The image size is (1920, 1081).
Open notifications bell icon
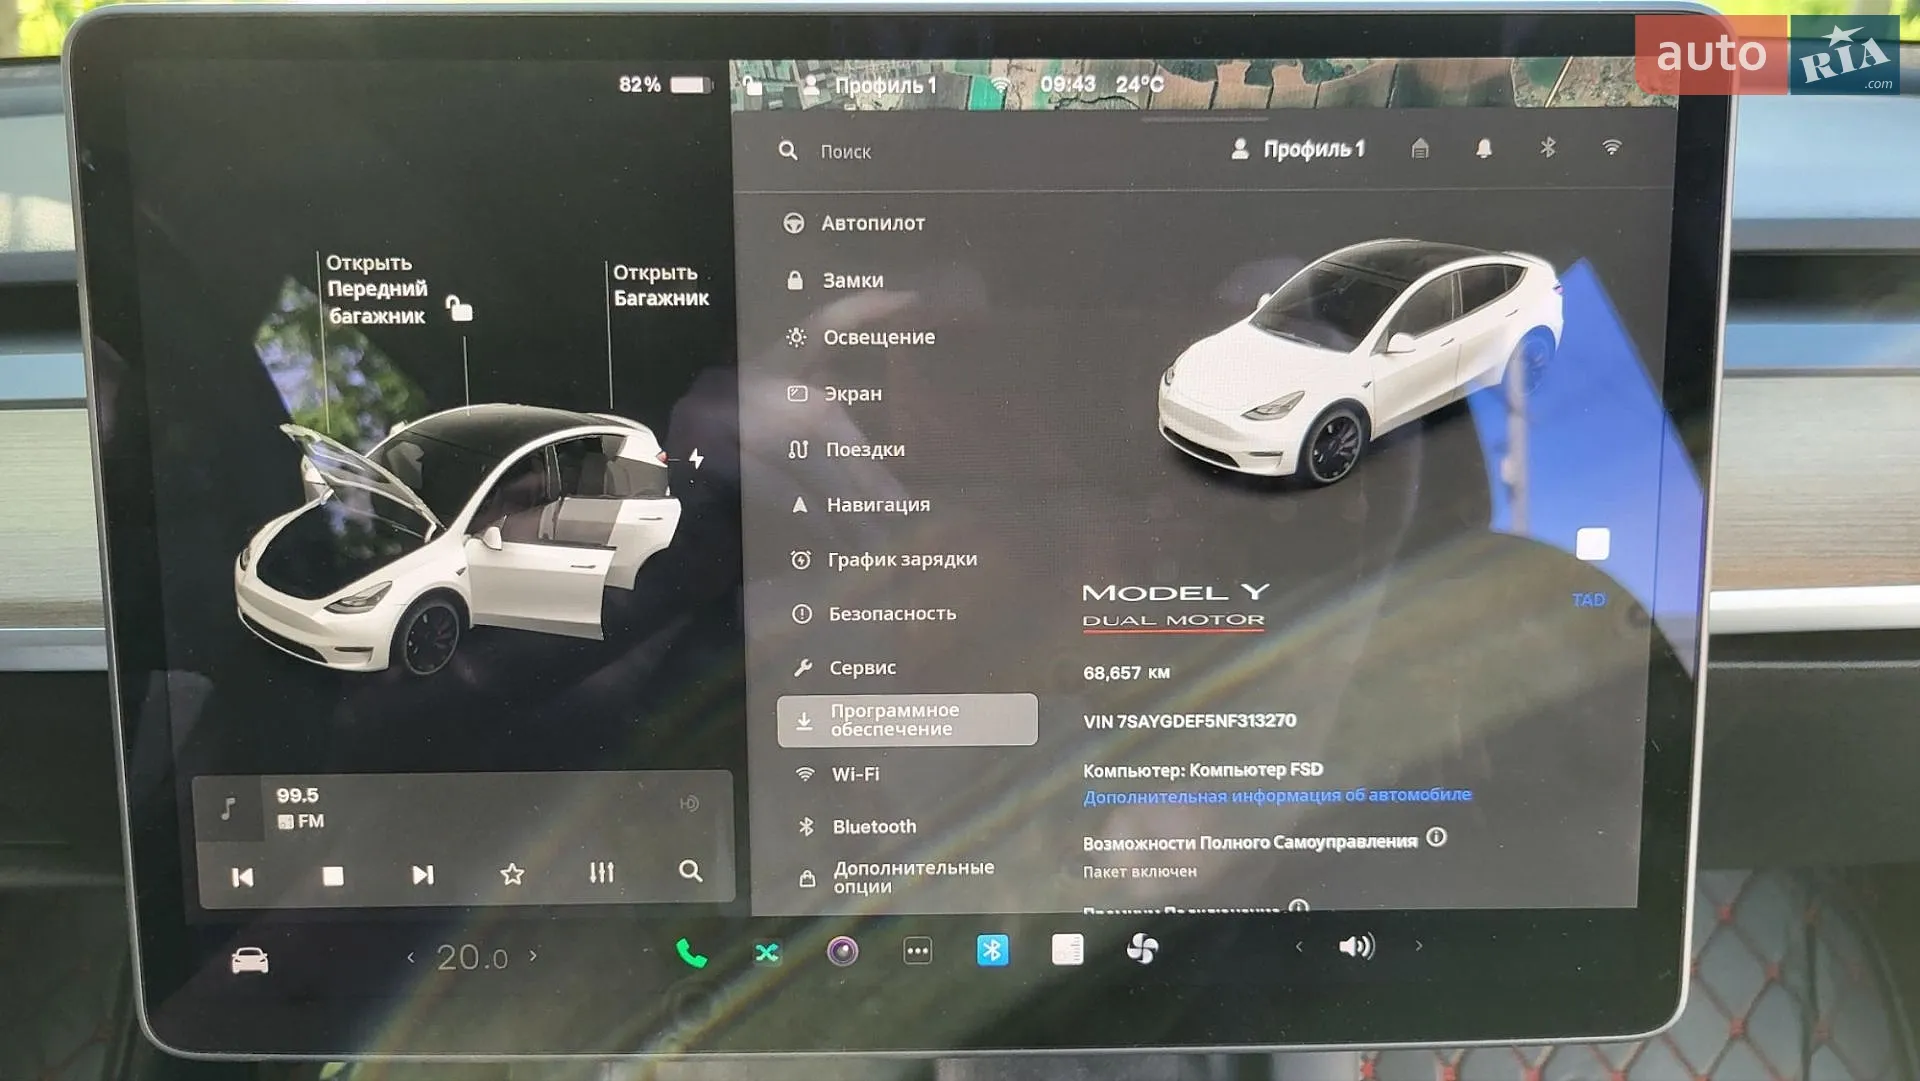pos(1484,149)
